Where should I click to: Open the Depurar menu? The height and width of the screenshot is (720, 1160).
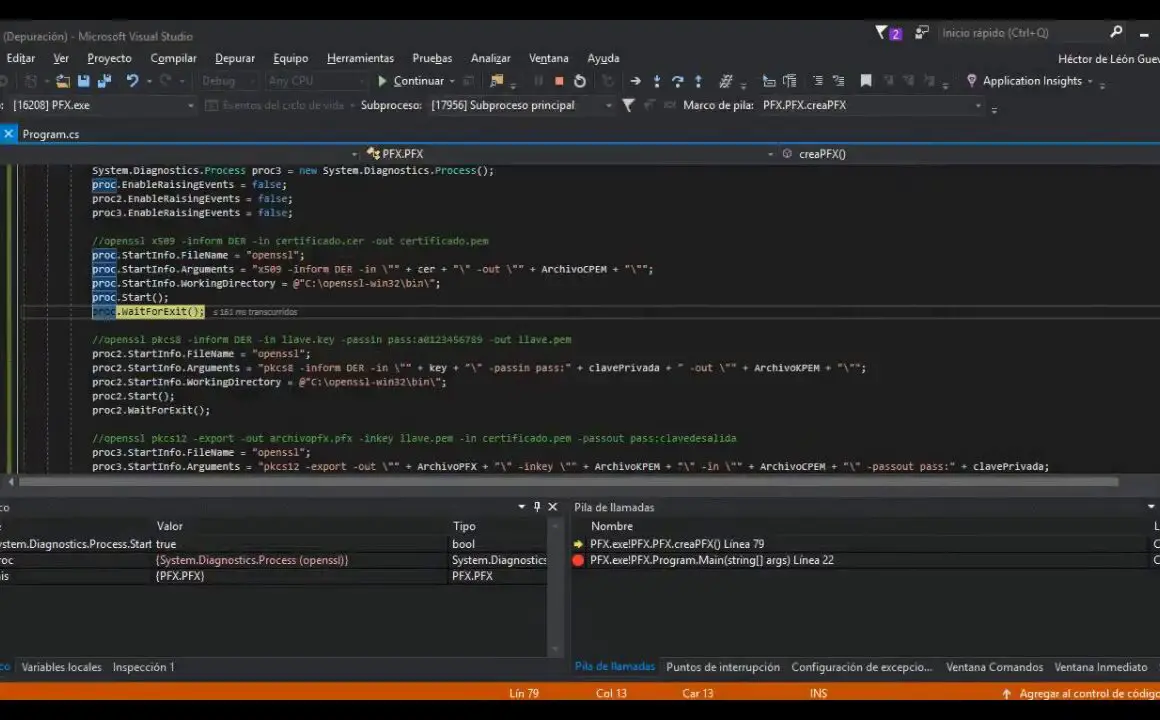pyautogui.click(x=235, y=58)
